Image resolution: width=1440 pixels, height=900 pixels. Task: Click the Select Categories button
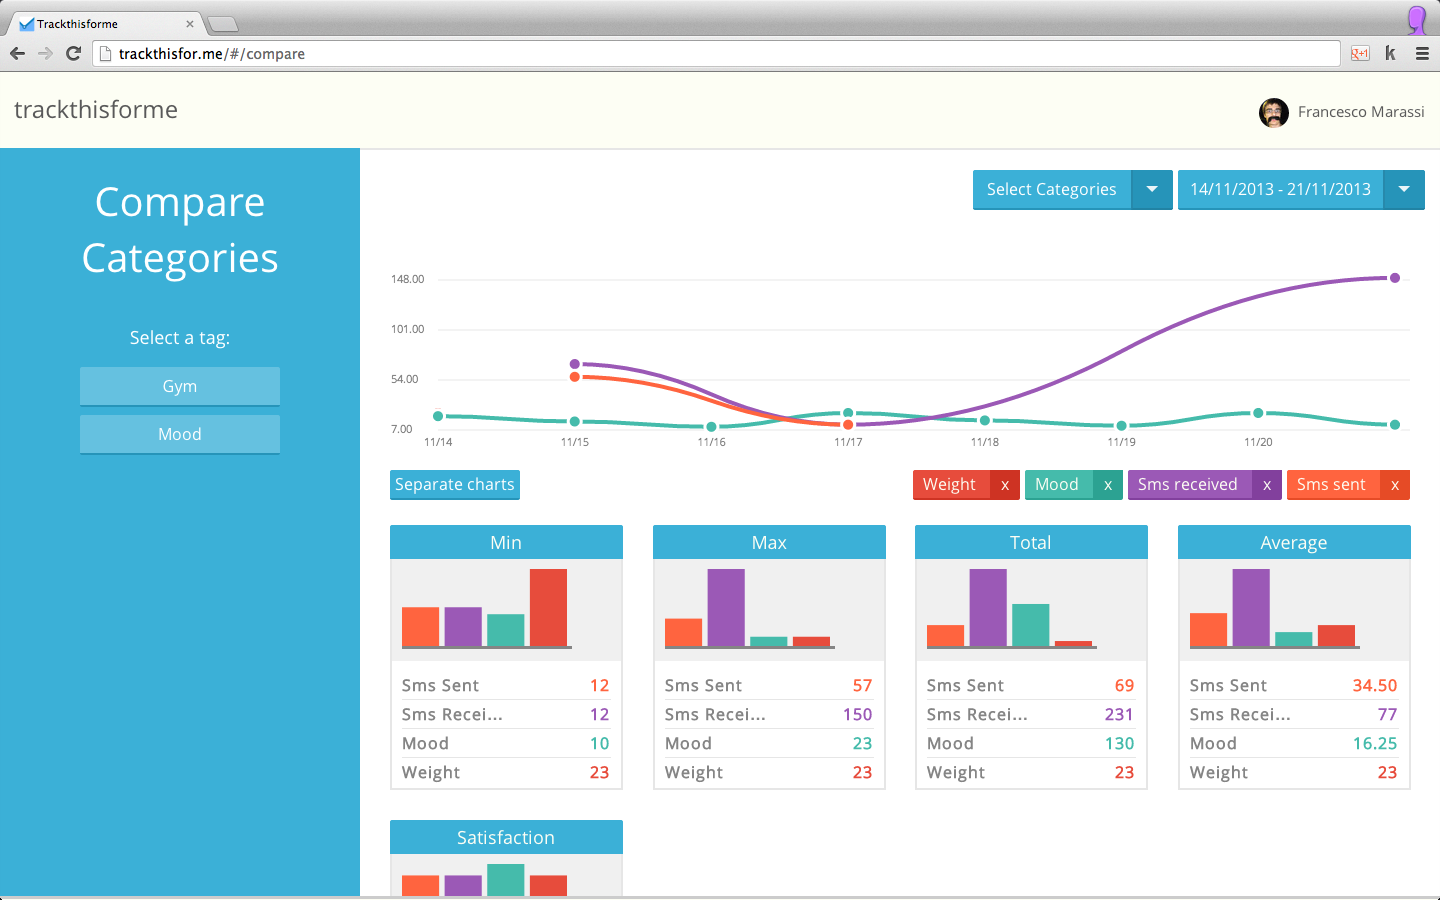point(1052,189)
